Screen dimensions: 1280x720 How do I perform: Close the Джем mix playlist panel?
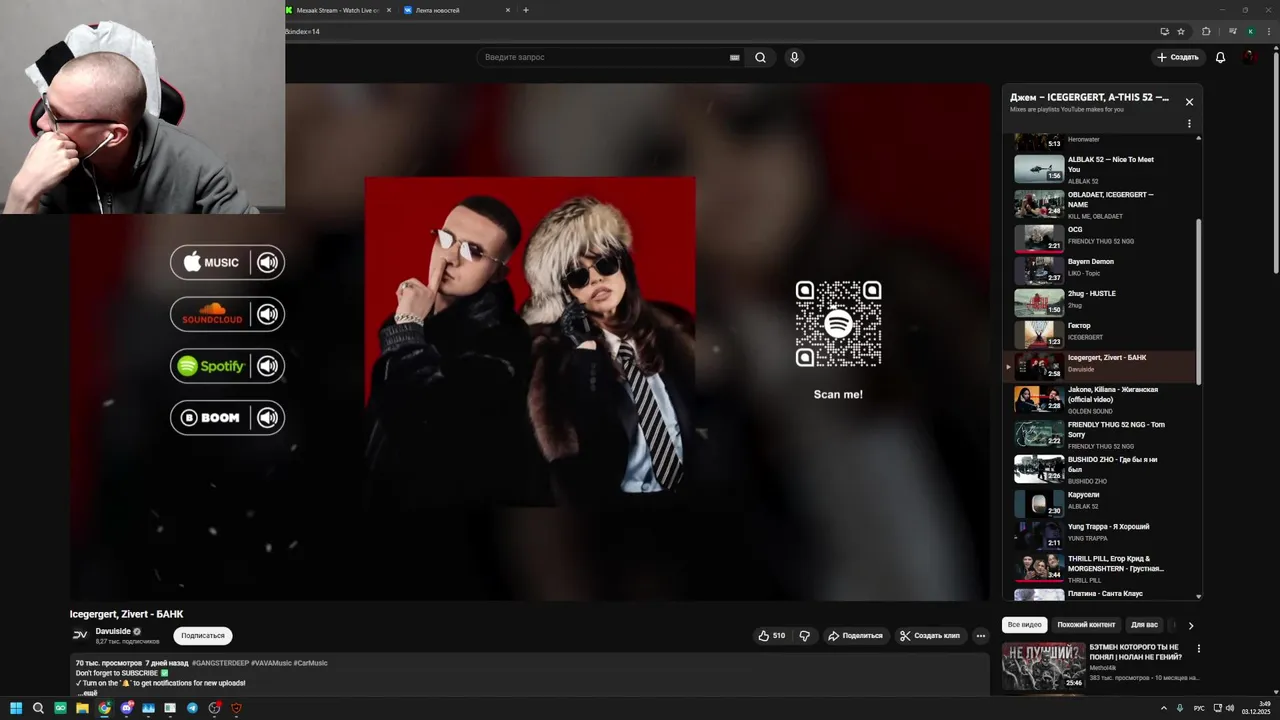tap(1189, 102)
